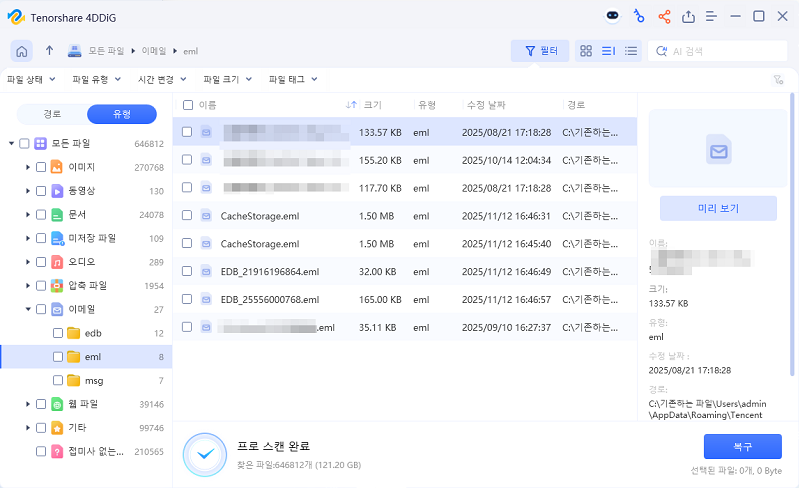Check the msg folder checkbox
This screenshot has width=799, height=488.
click(58, 381)
